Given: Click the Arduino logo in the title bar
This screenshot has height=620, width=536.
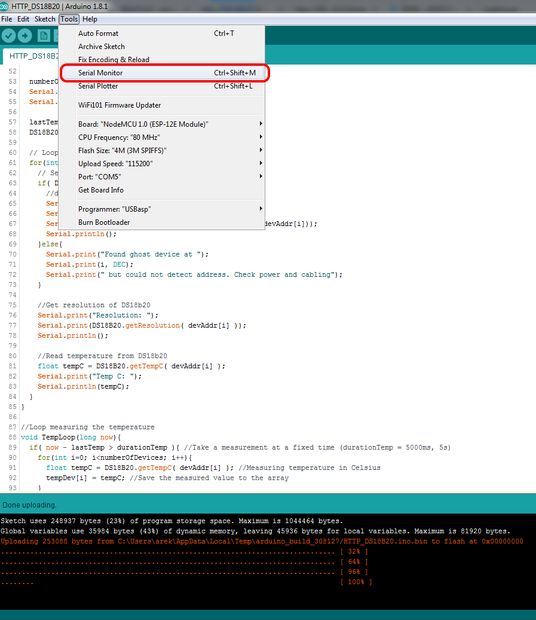Looking at the screenshot, I should (4, 6).
